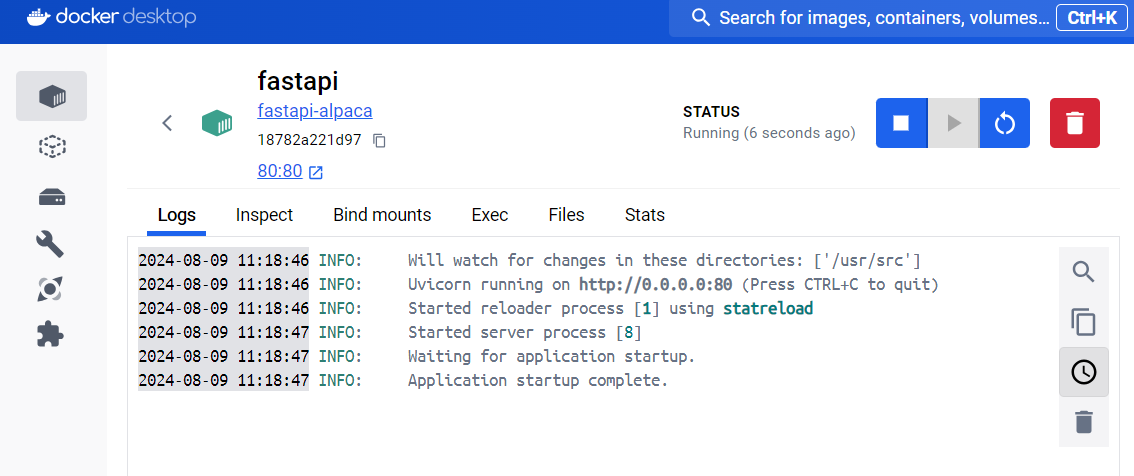Toggle log timestamps clock icon

[x=1083, y=372]
